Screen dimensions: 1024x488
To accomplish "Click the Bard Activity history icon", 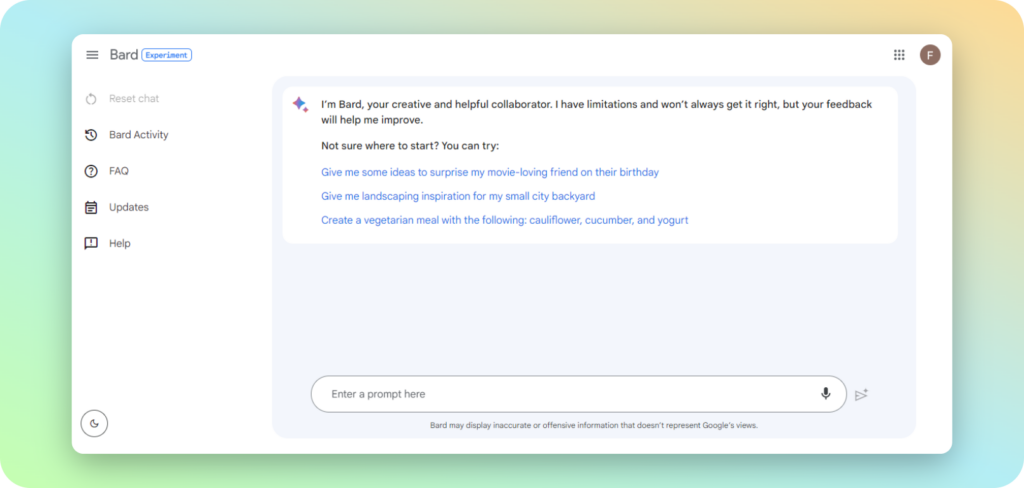I will click(91, 135).
